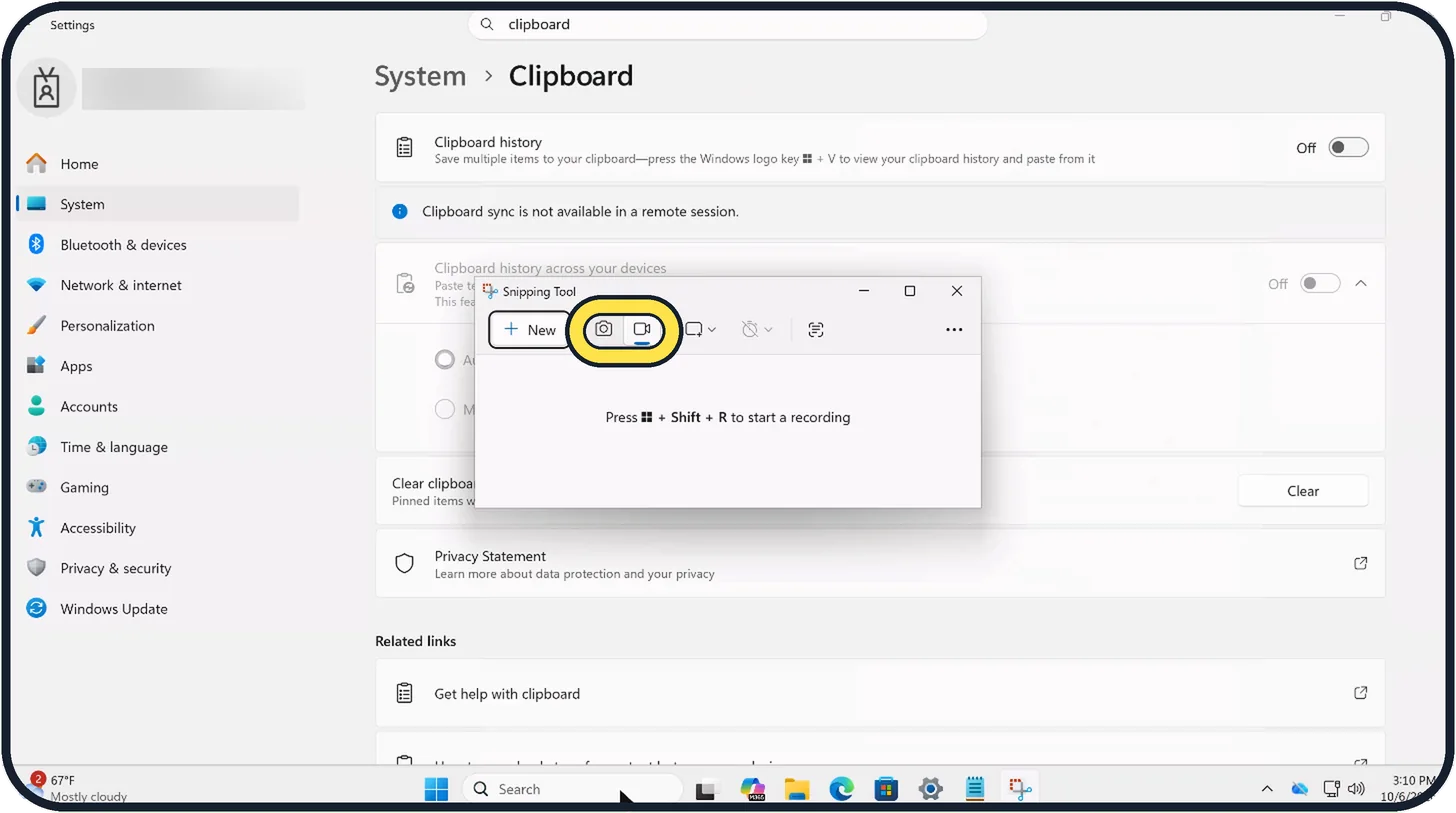Click the network tray icon
The width and height of the screenshot is (1456, 813).
click(1331, 789)
